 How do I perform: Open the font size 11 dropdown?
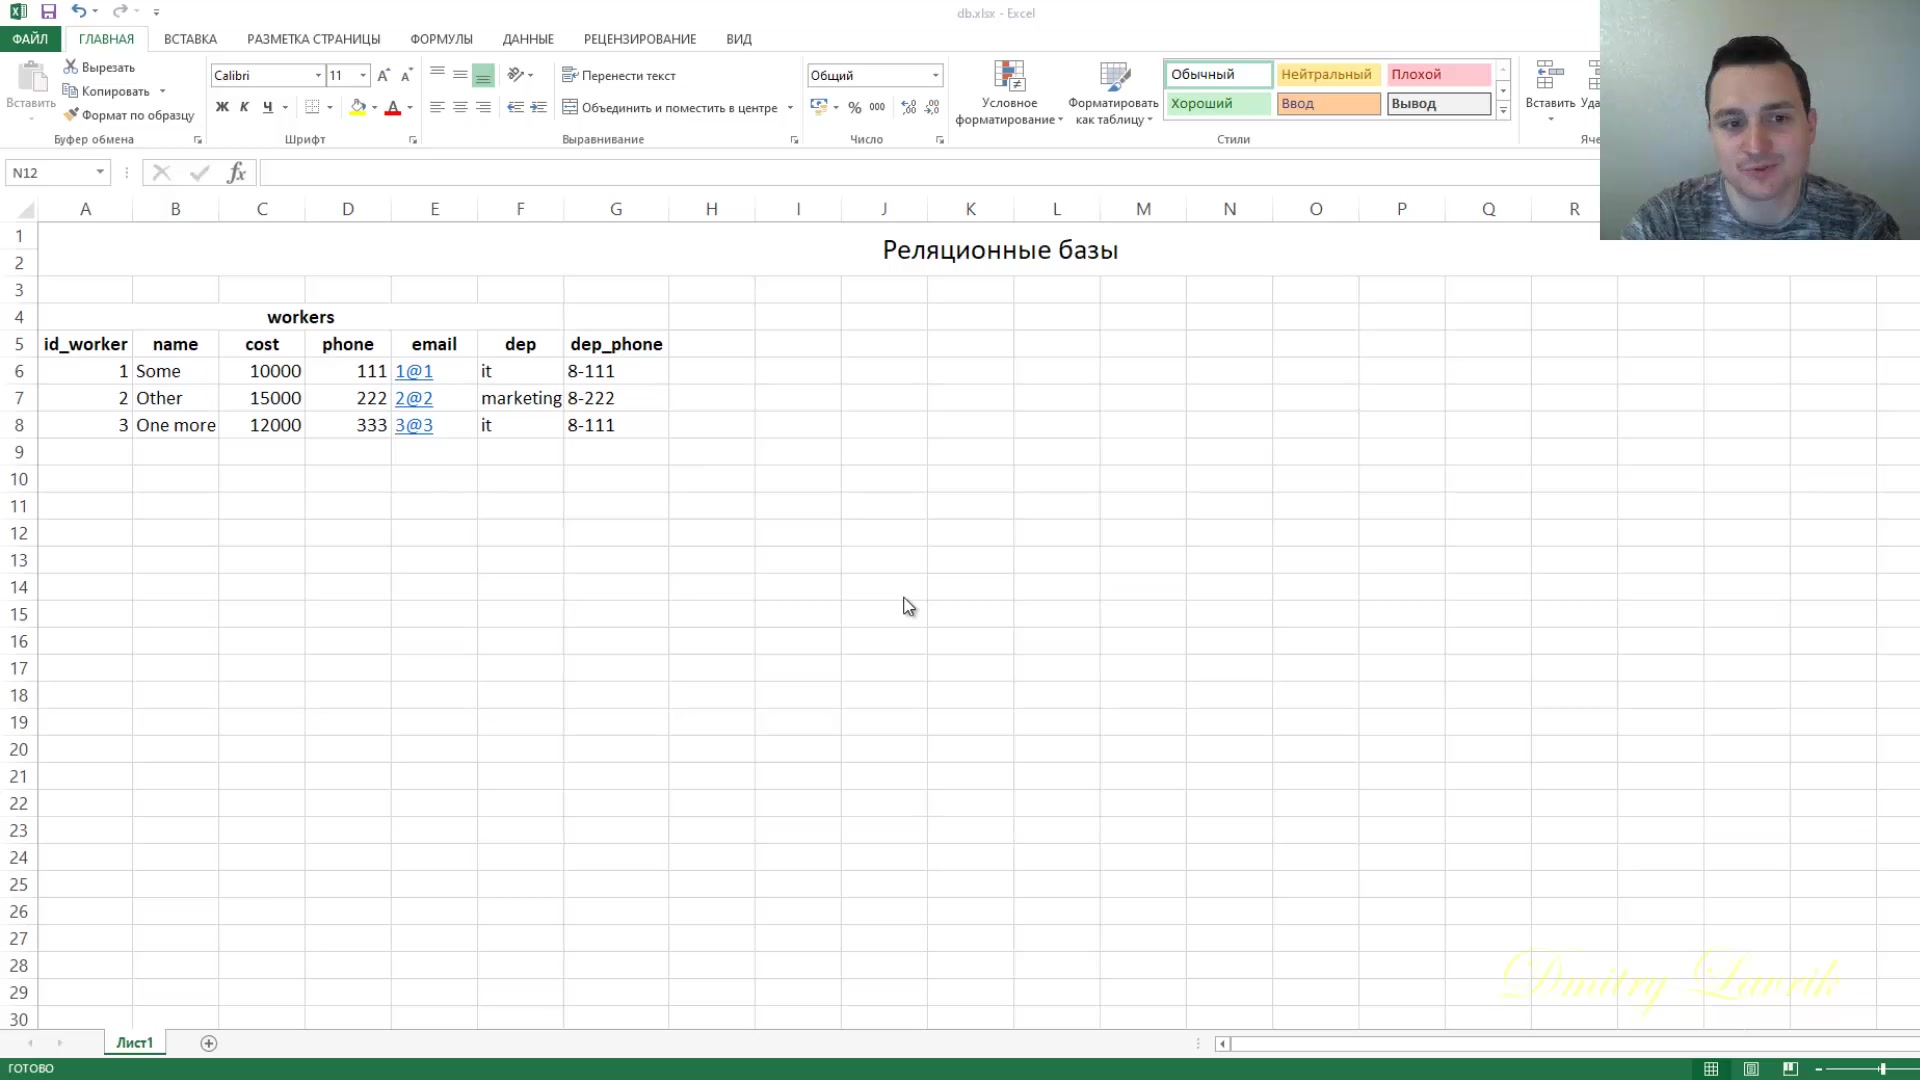[363, 75]
